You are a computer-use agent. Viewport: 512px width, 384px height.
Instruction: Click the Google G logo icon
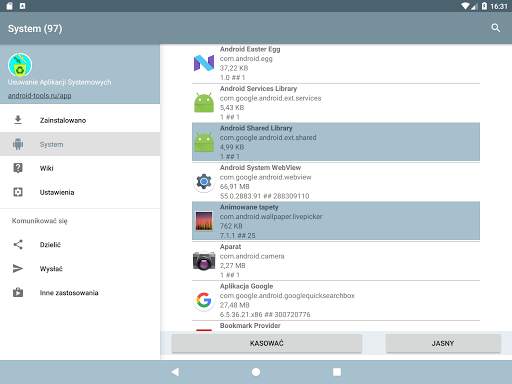coord(204,300)
